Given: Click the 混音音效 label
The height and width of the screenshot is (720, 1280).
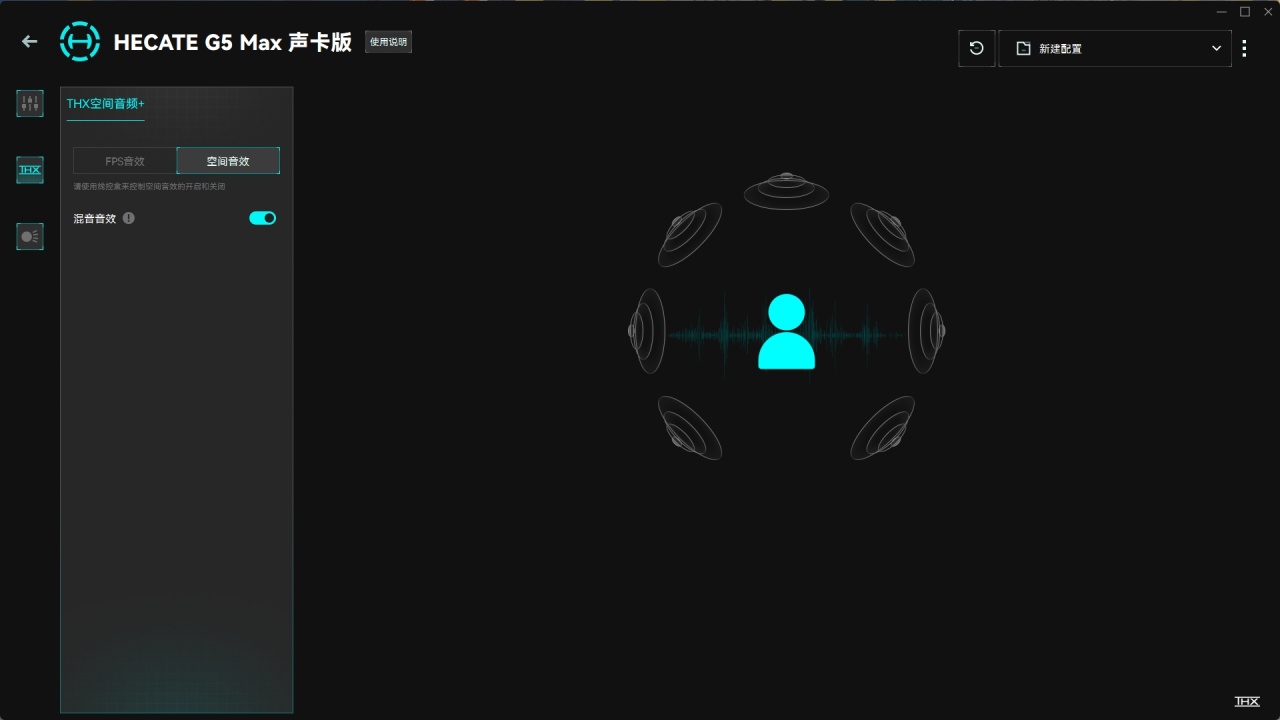Looking at the screenshot, I should 95,218.
